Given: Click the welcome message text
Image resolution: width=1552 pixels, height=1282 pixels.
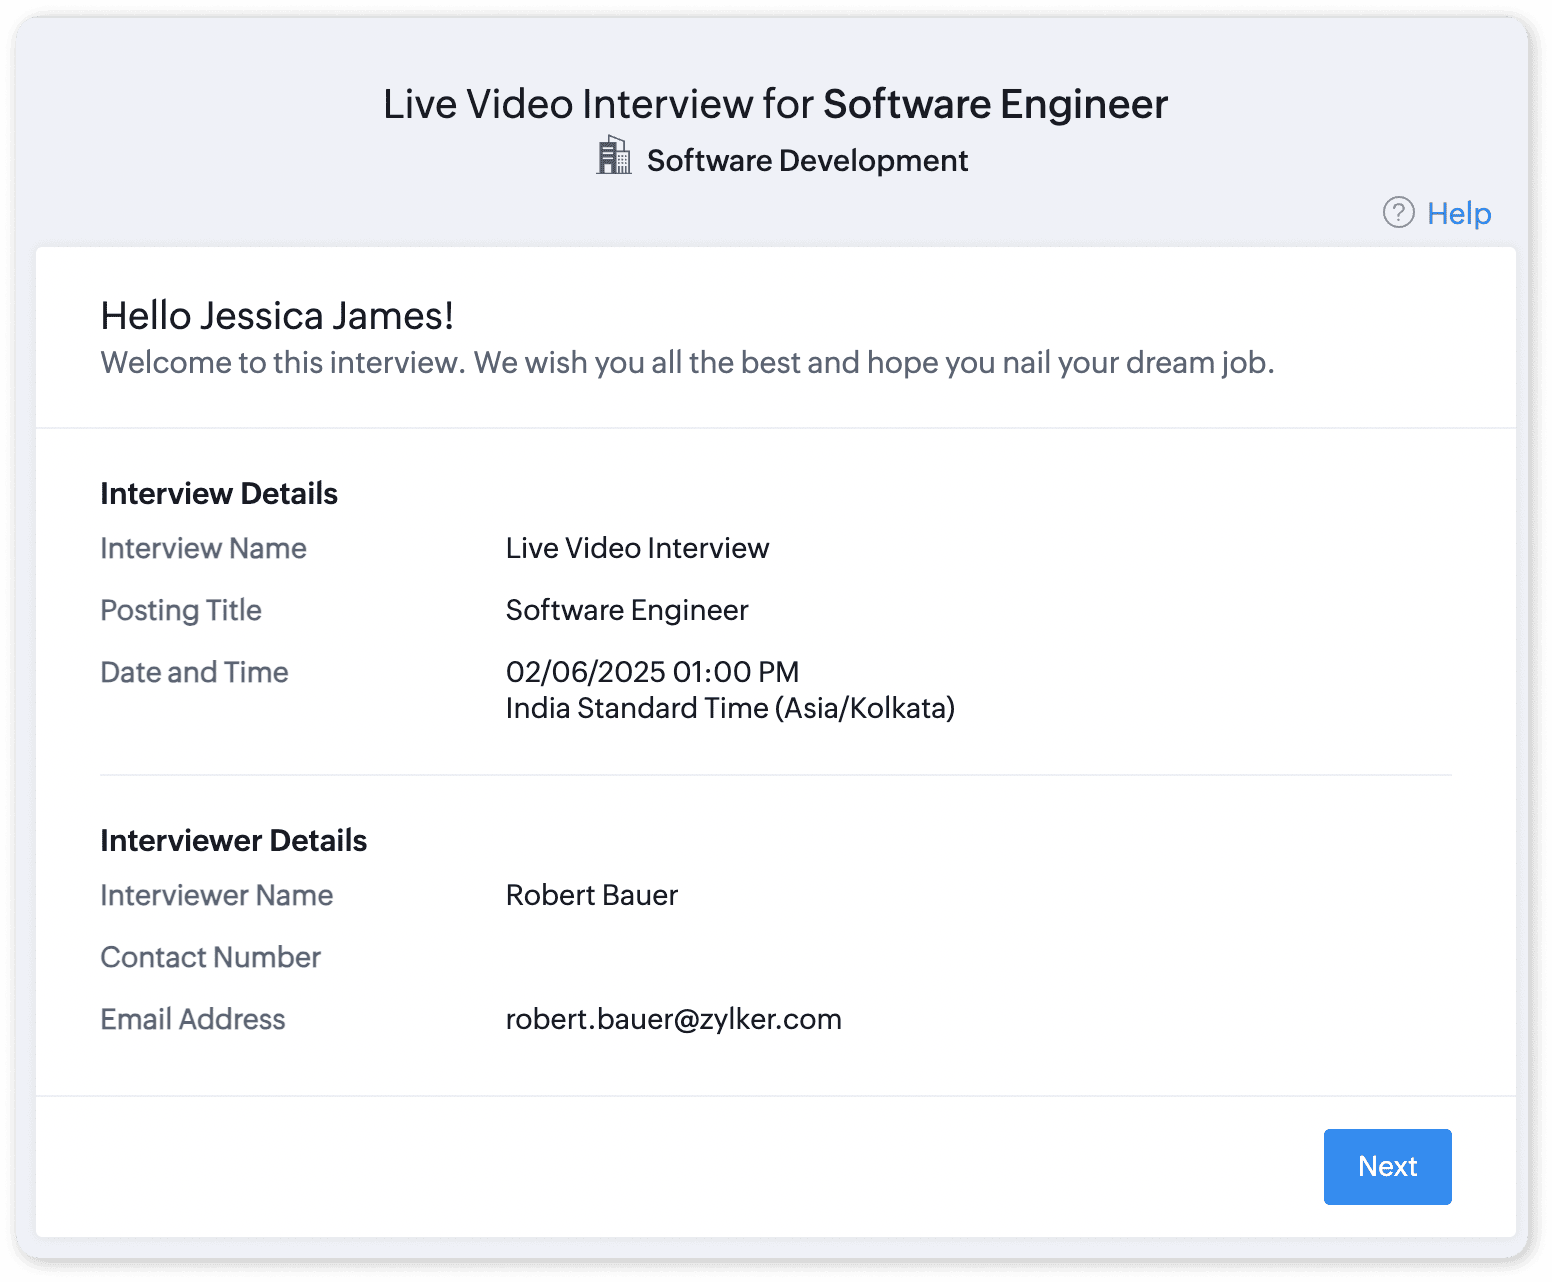Looking at the screenshot, I should coord(687,362).
